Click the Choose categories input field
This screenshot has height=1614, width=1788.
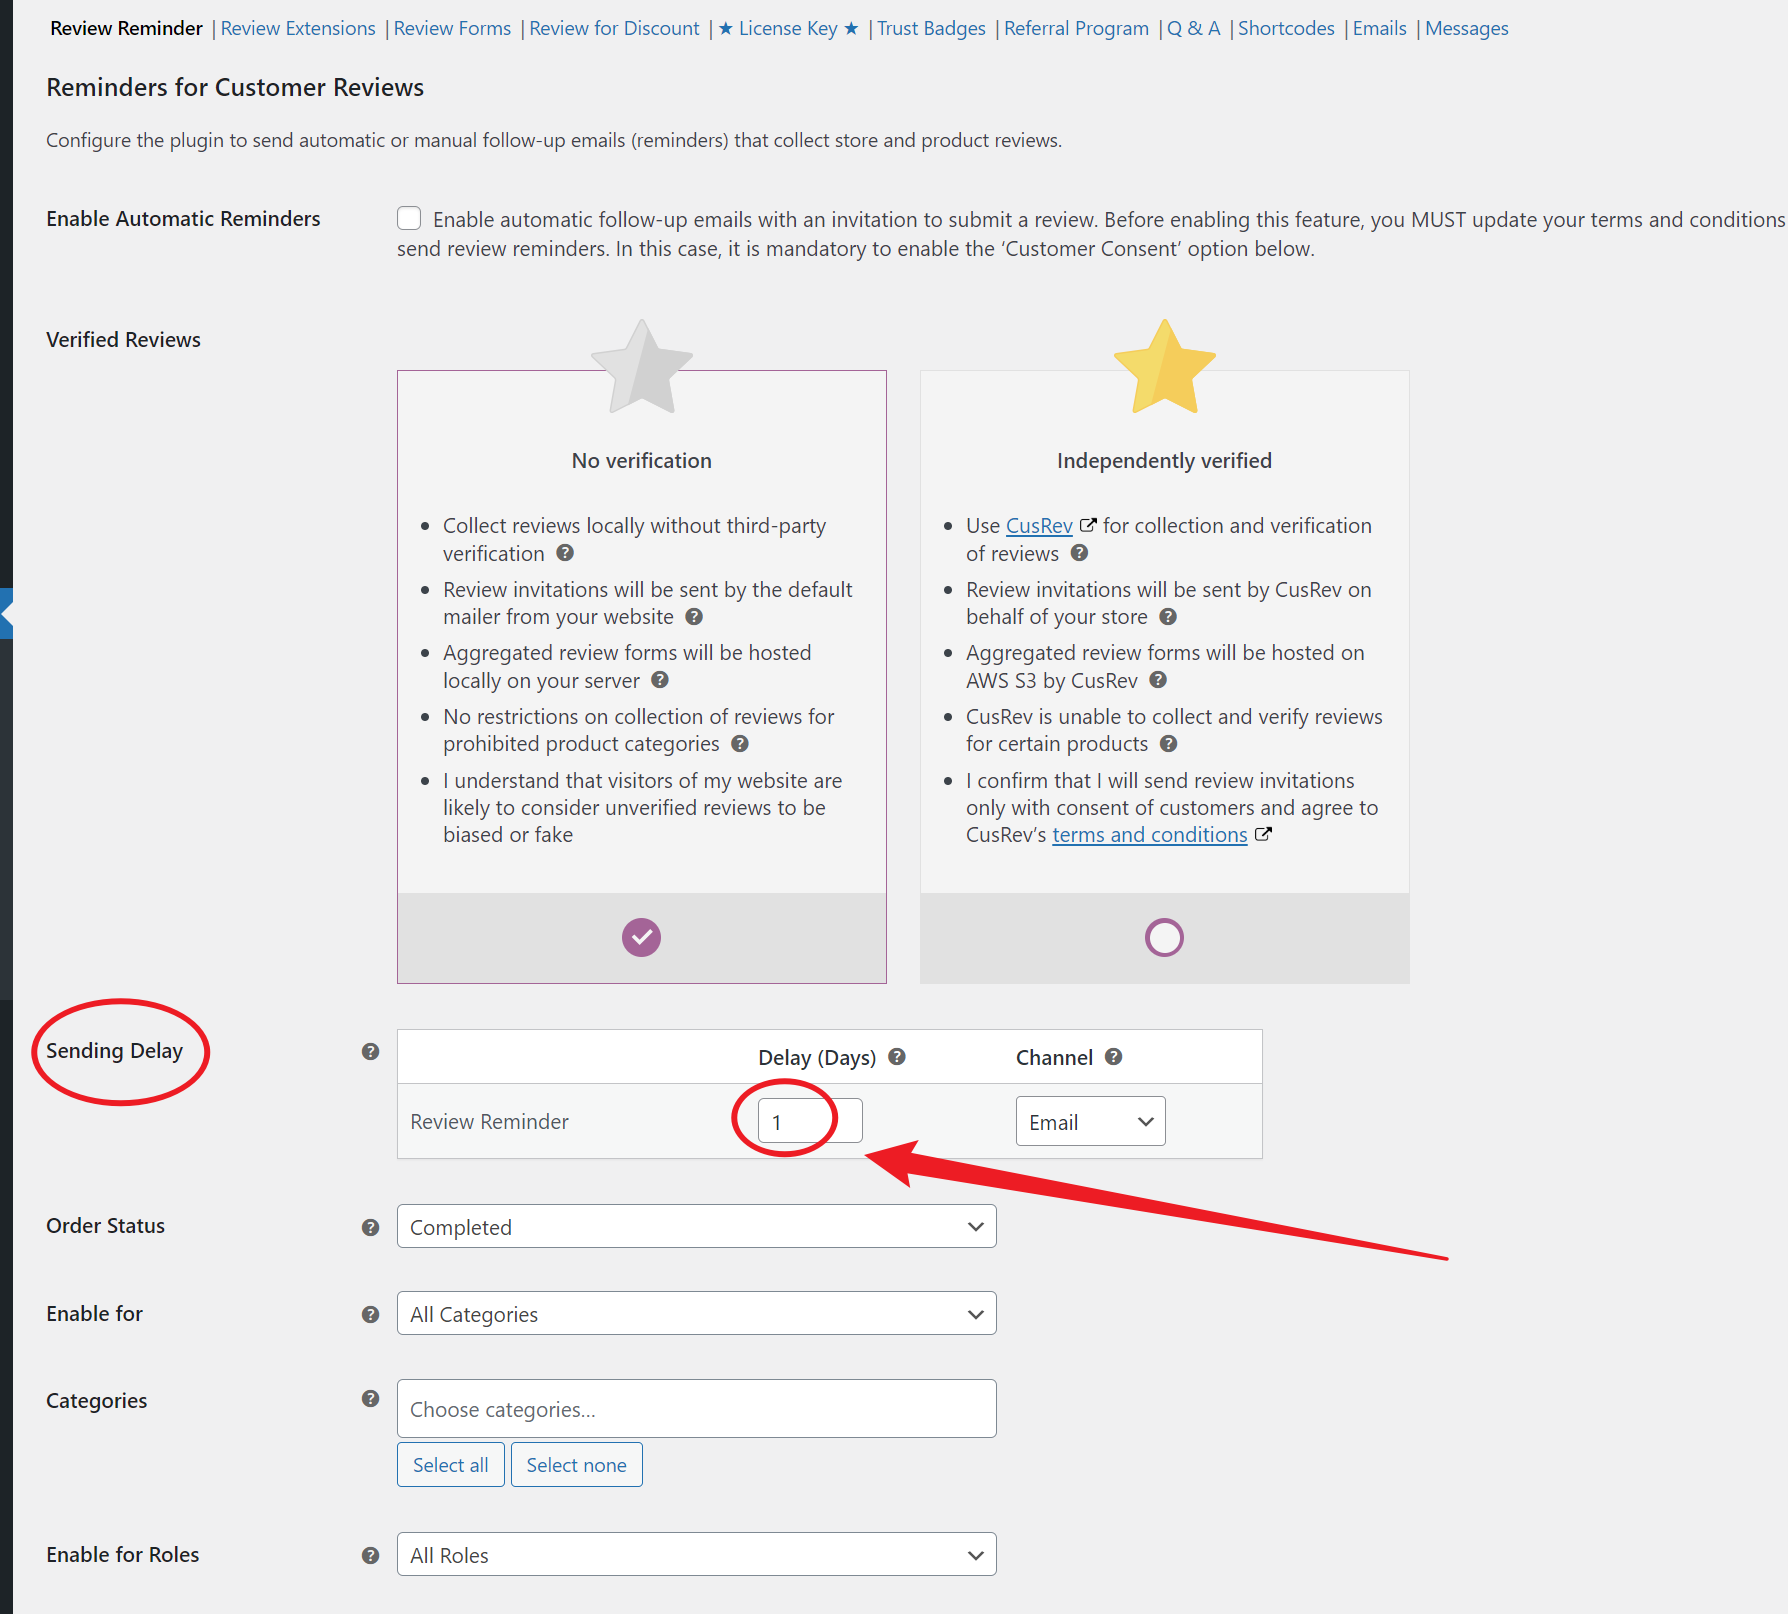pos(696,1408)
